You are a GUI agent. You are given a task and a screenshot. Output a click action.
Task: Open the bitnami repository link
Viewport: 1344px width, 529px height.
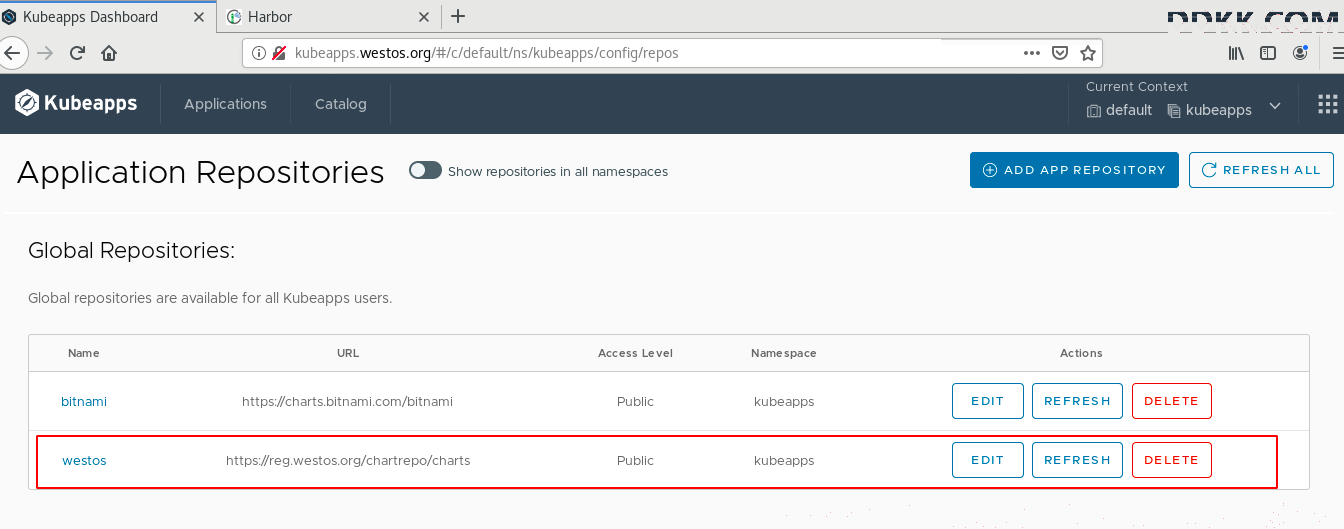click(x=84, y=401)
